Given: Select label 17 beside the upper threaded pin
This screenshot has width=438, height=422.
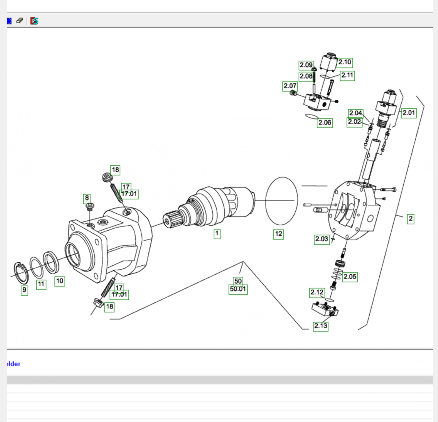Looking at the screenshot, I should pyautogui.click(x=126, y=187).
